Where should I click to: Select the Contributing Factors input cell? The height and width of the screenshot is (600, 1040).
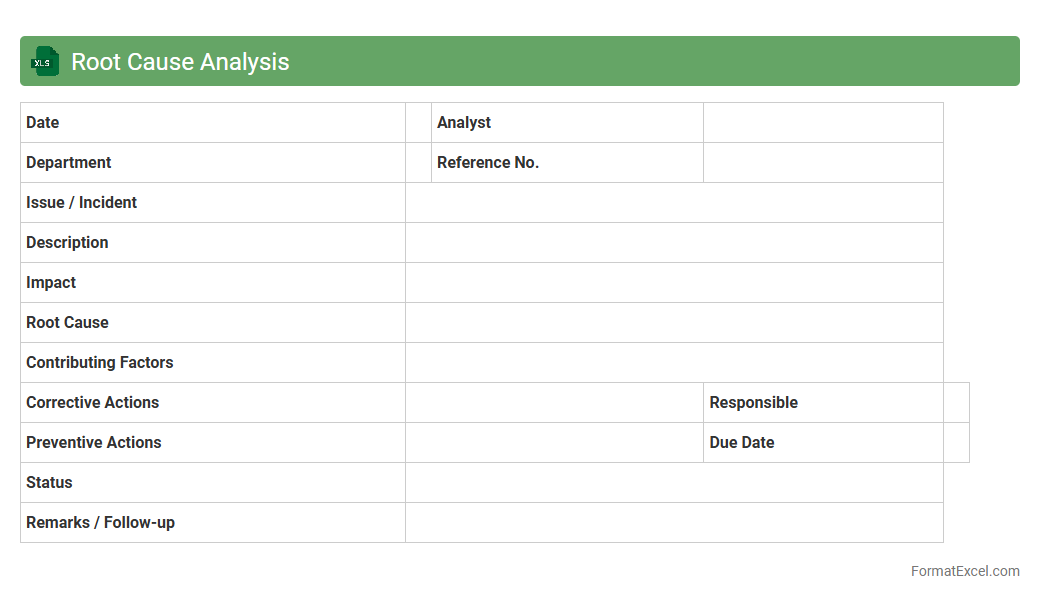pyautogui.click(x=674, y=363)
